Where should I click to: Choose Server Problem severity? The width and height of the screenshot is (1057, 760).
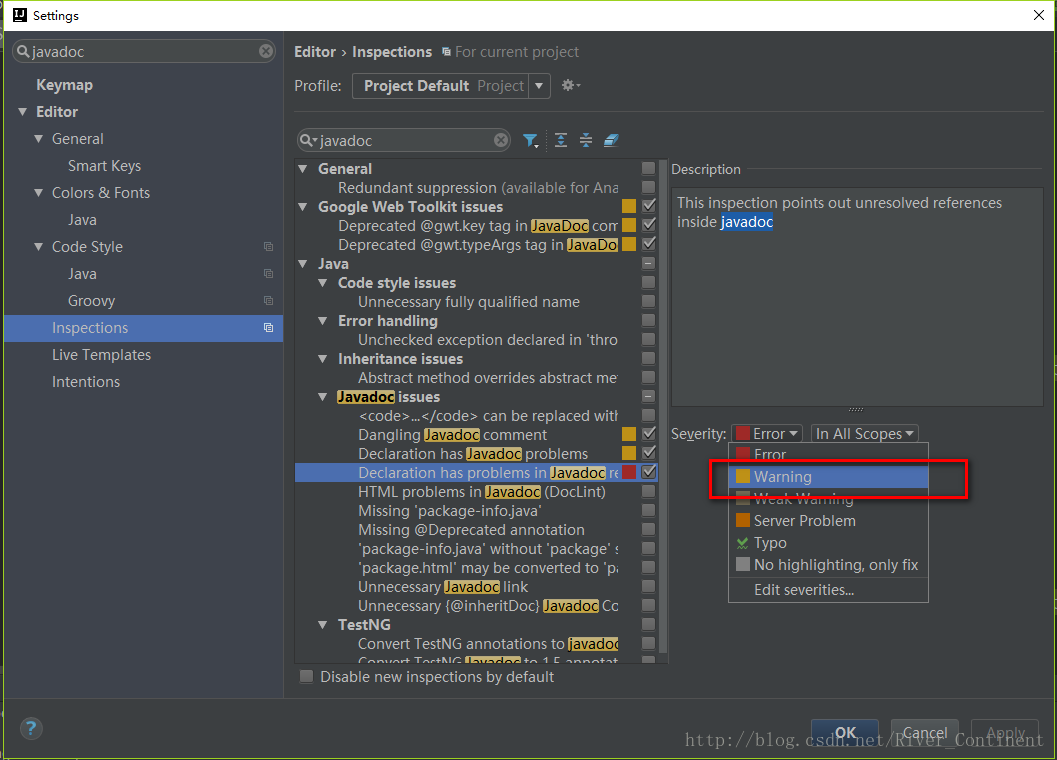[x=828, y=521]
